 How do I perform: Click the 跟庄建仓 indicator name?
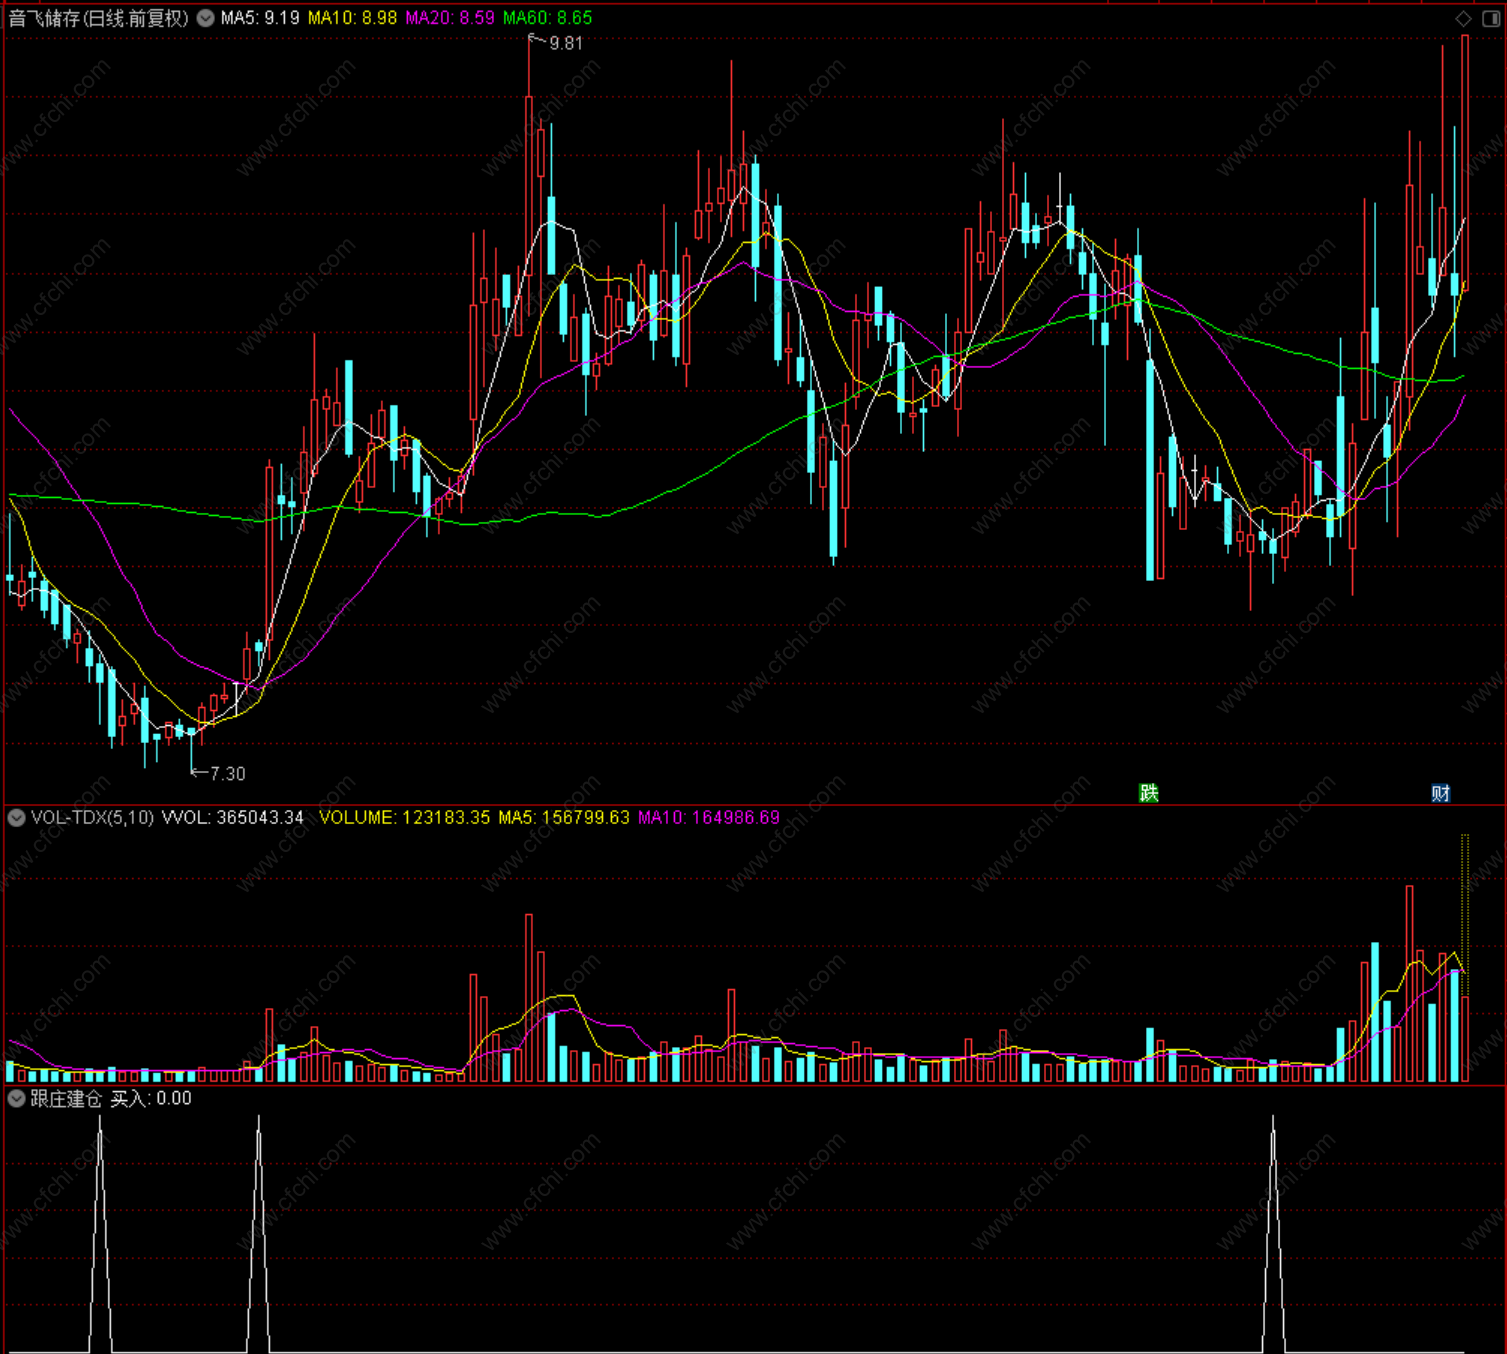(x=66, y=1098)
